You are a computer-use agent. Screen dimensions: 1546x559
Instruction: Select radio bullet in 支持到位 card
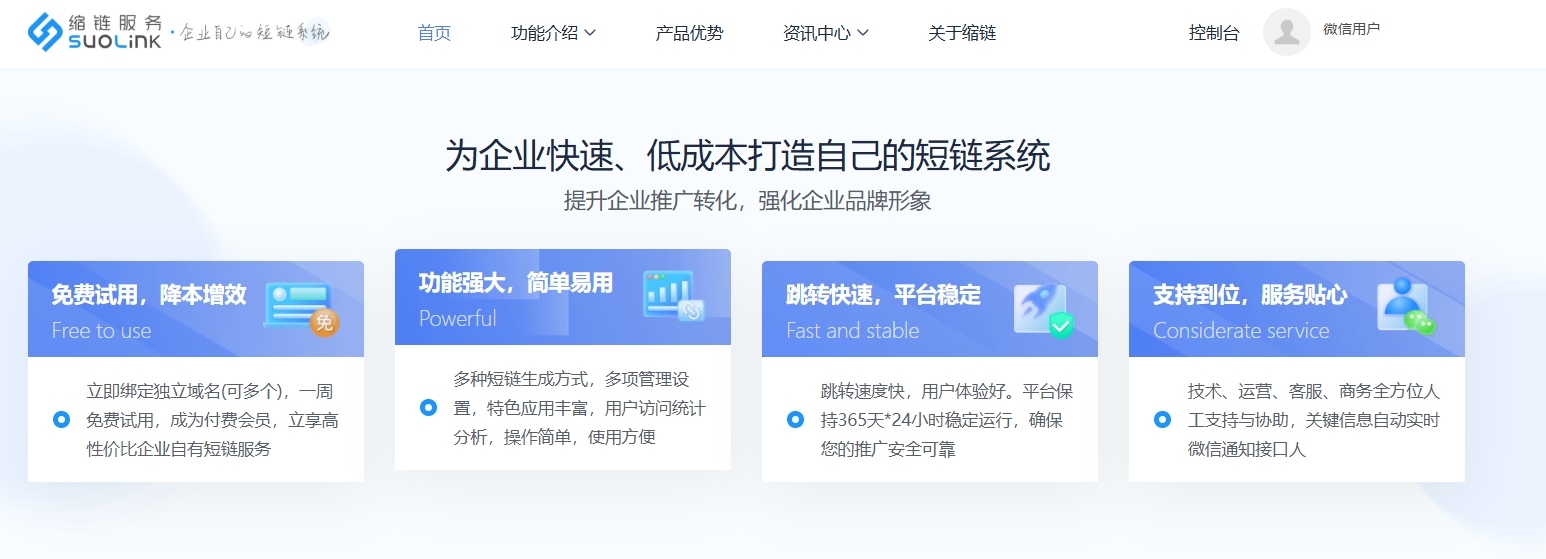[1162, 420]
